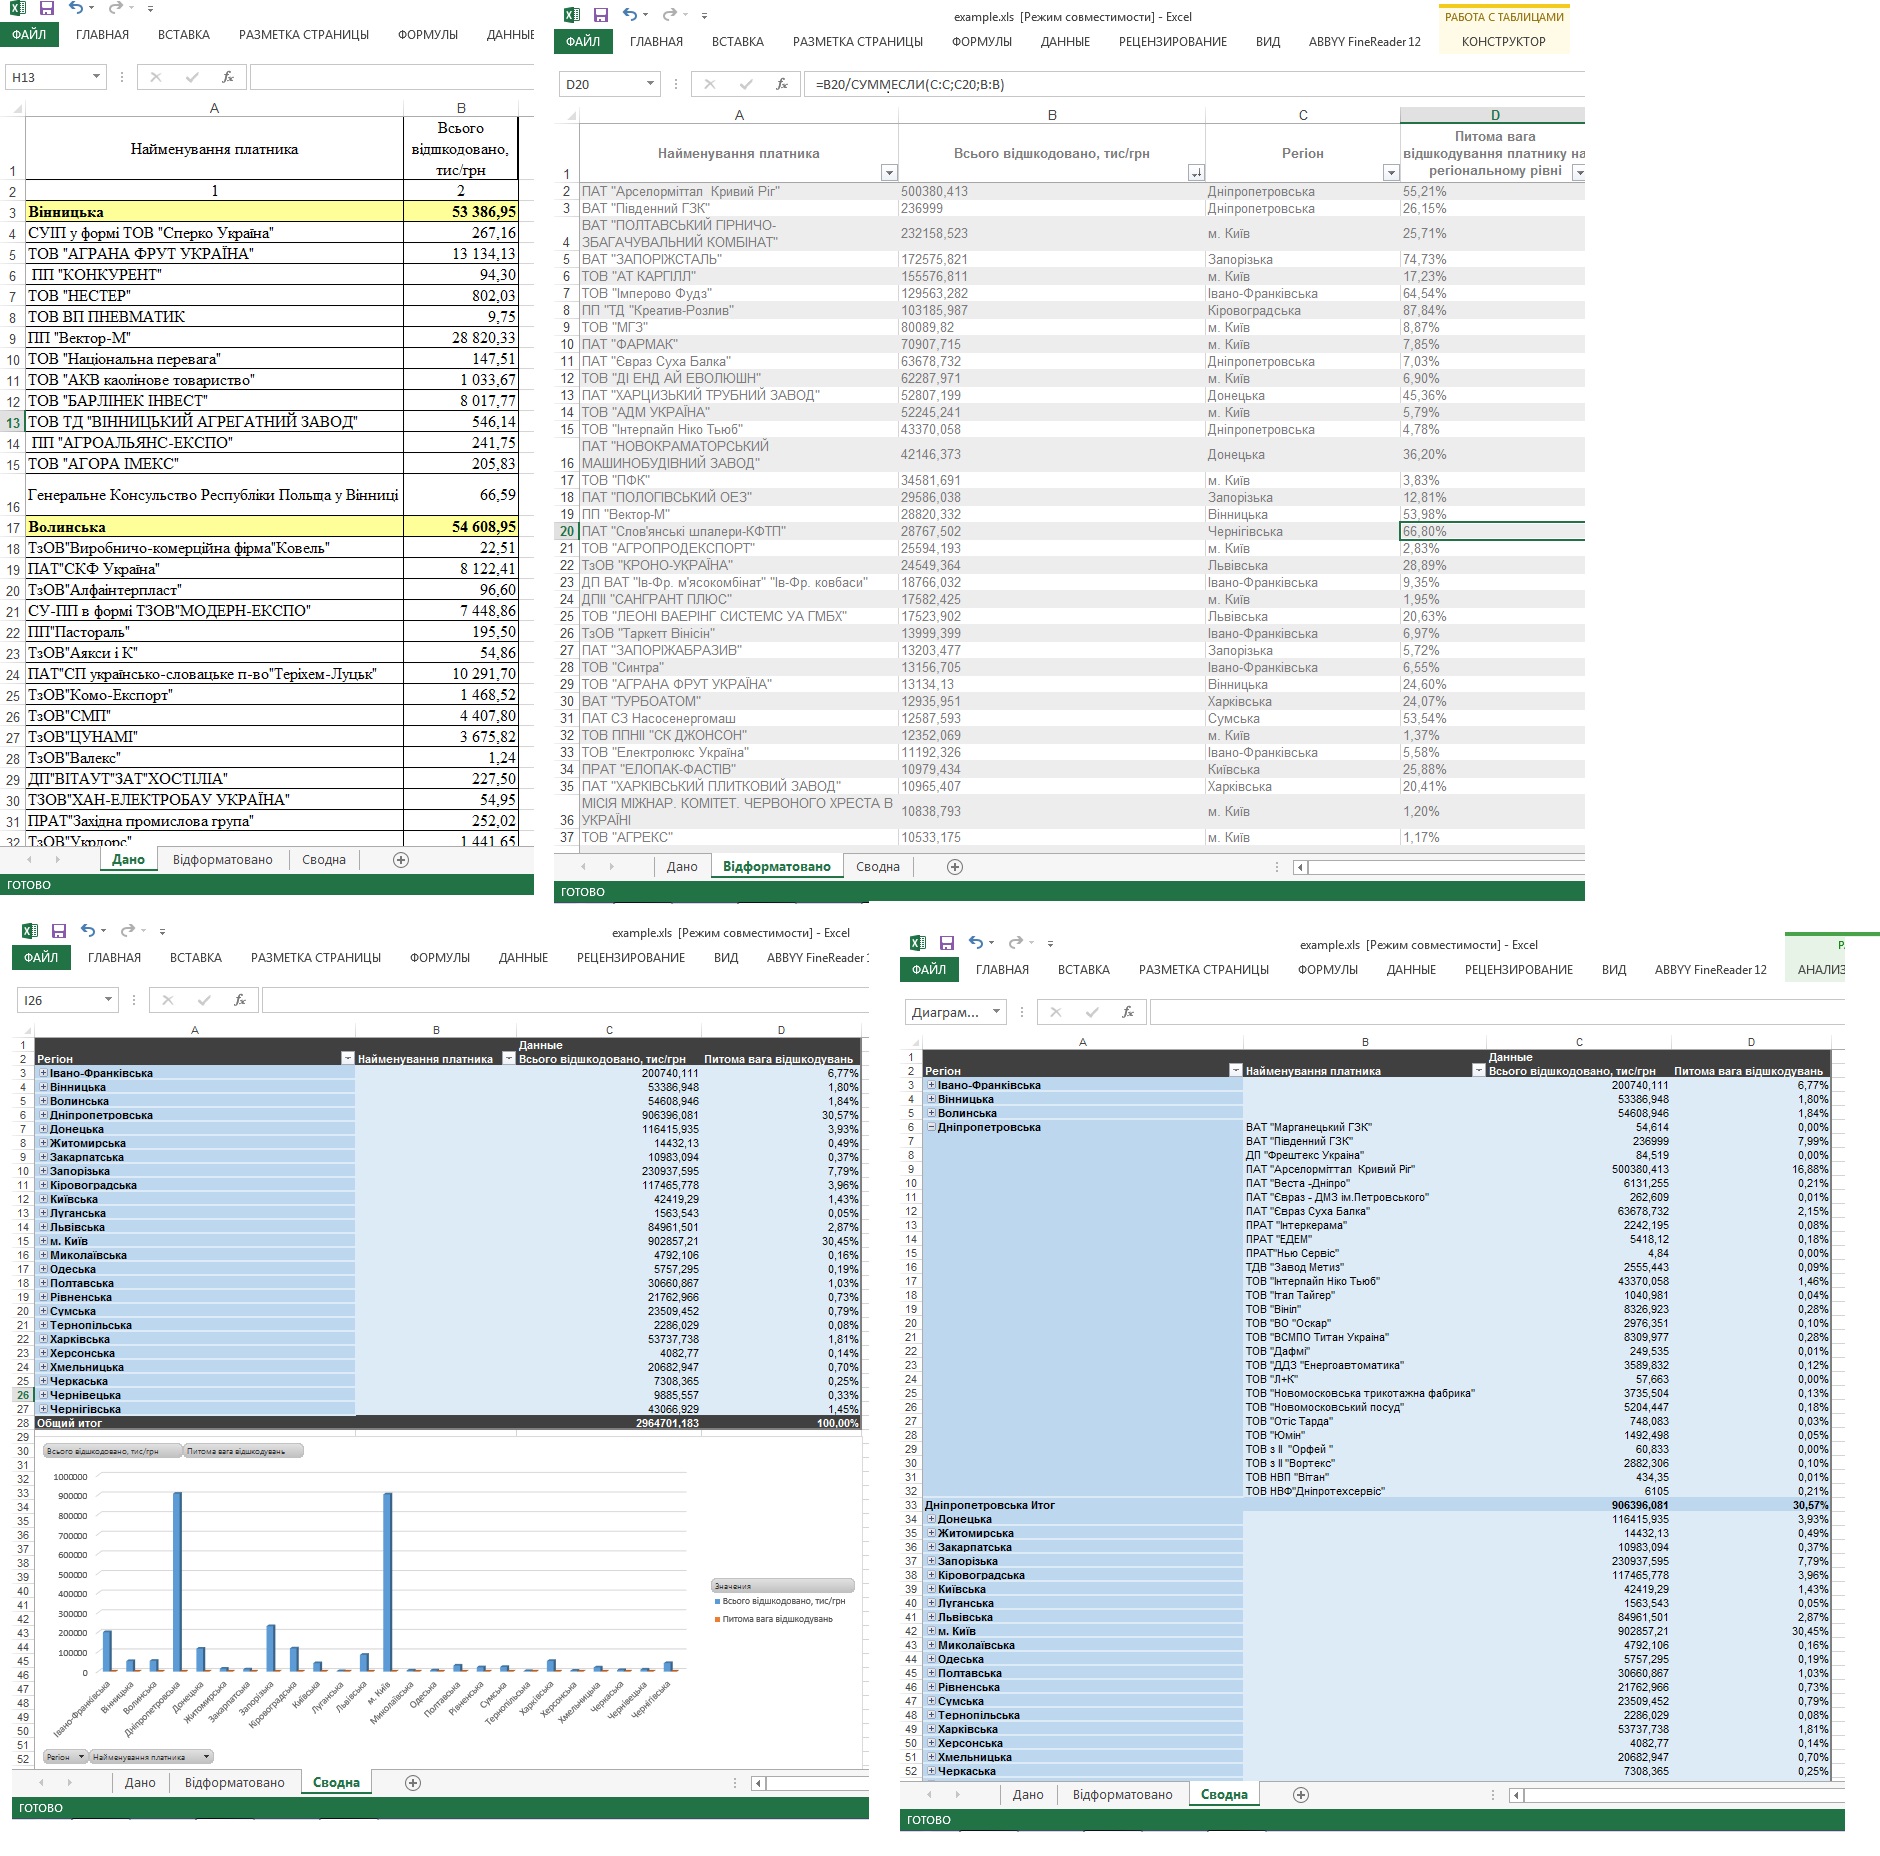Collapse the Дніпропетровська group in the pivot table
Viewport: 1880px width, 1856px height.
click(932, 1127)
